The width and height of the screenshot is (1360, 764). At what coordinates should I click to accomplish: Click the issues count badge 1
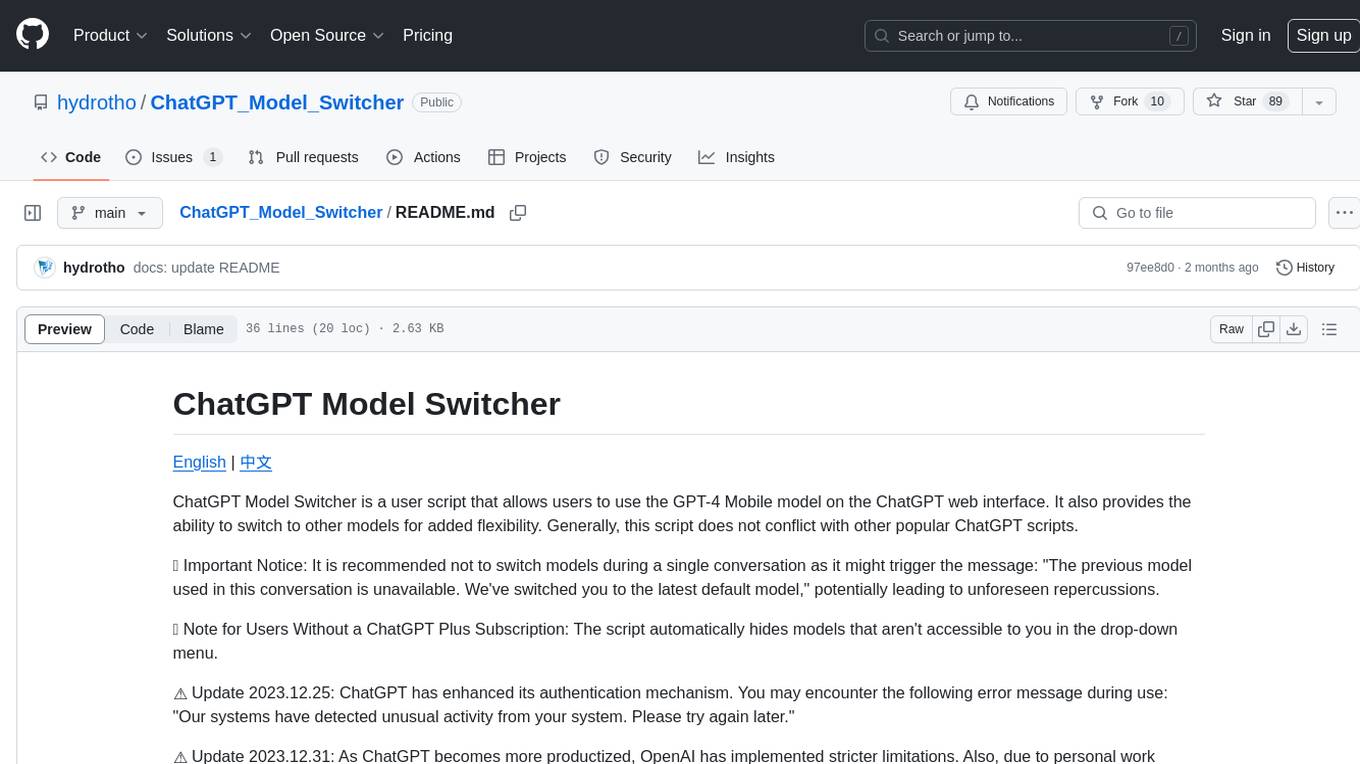[212, 157]
